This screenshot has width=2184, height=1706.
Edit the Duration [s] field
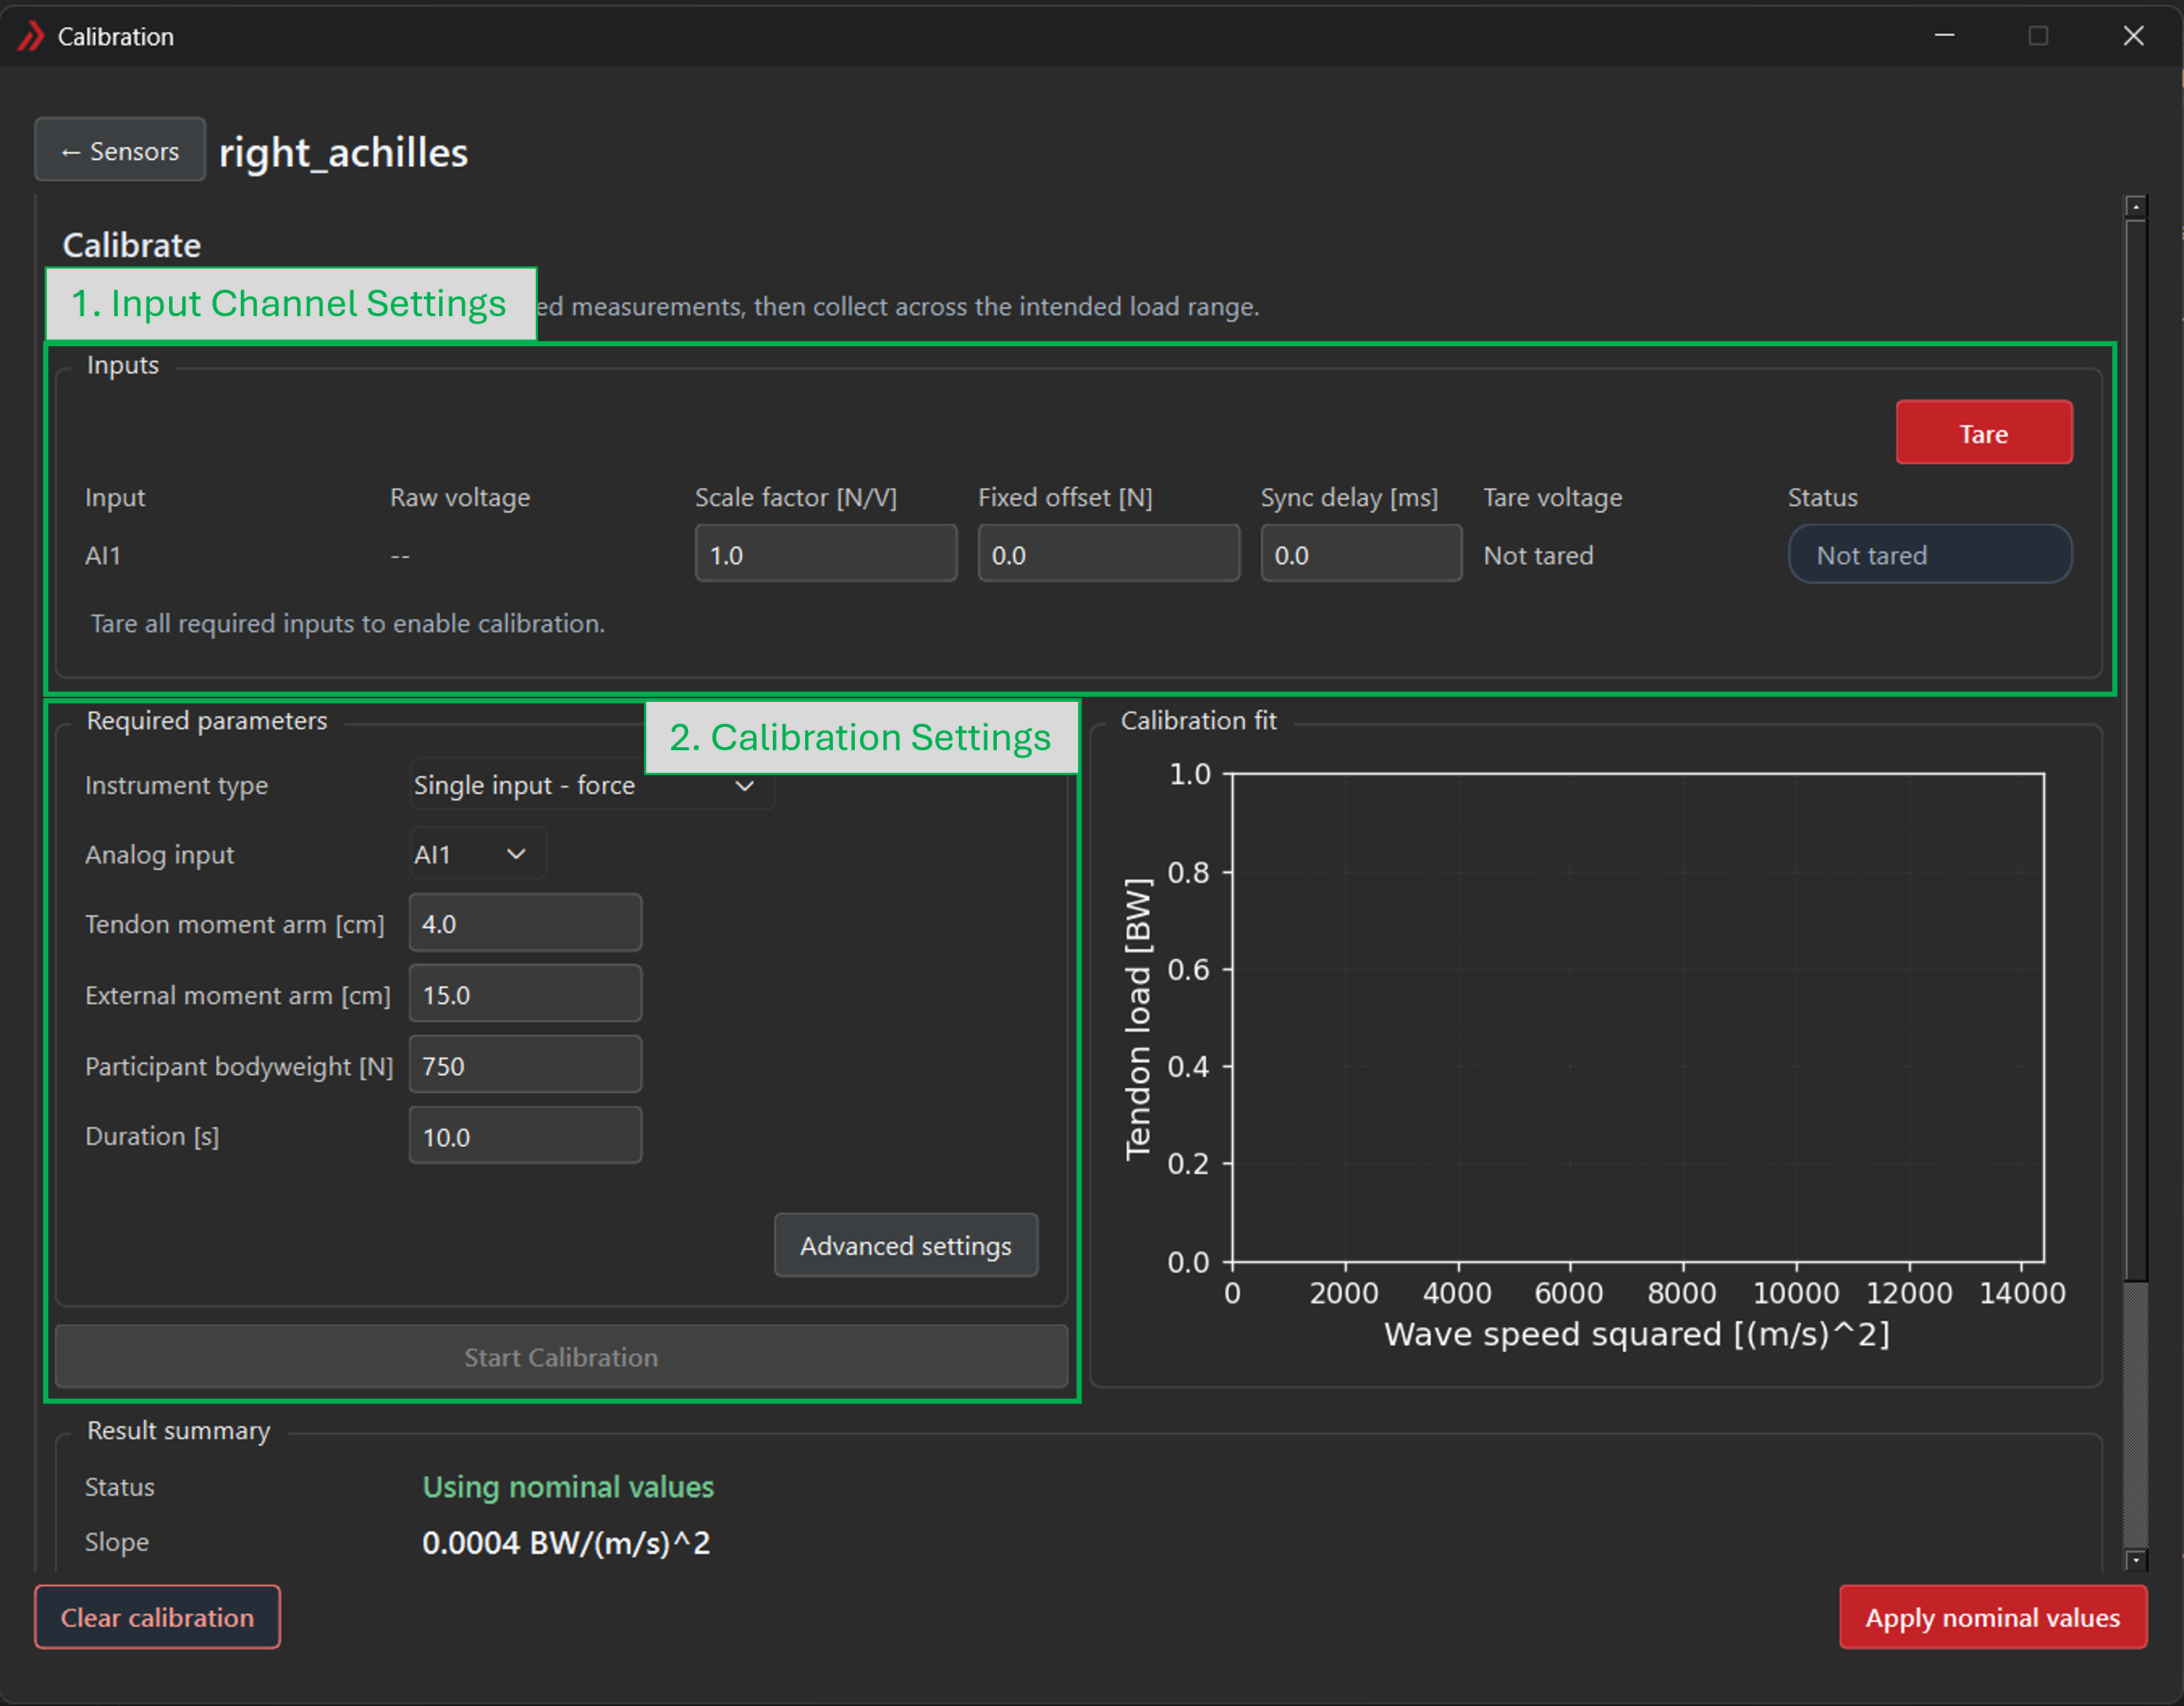tap(525, 1136)
